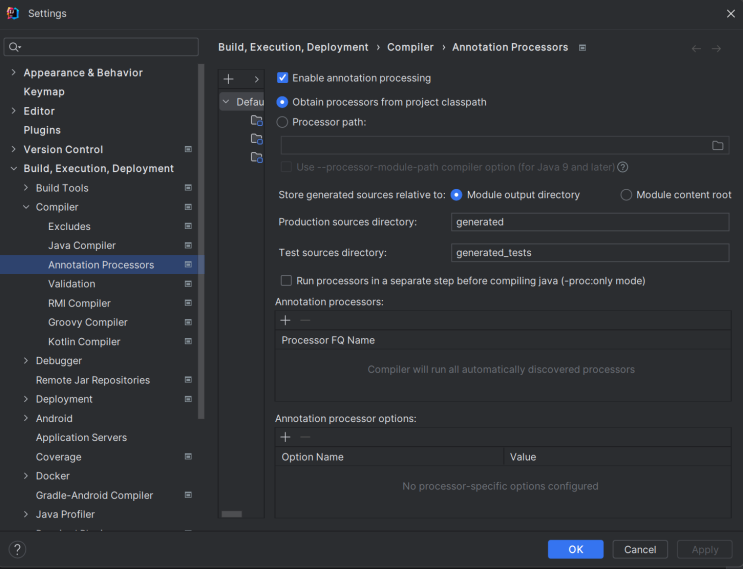Screen dimensions: 743x569
Task: Expand Build Tools node
Action: (x=26, y=188)
